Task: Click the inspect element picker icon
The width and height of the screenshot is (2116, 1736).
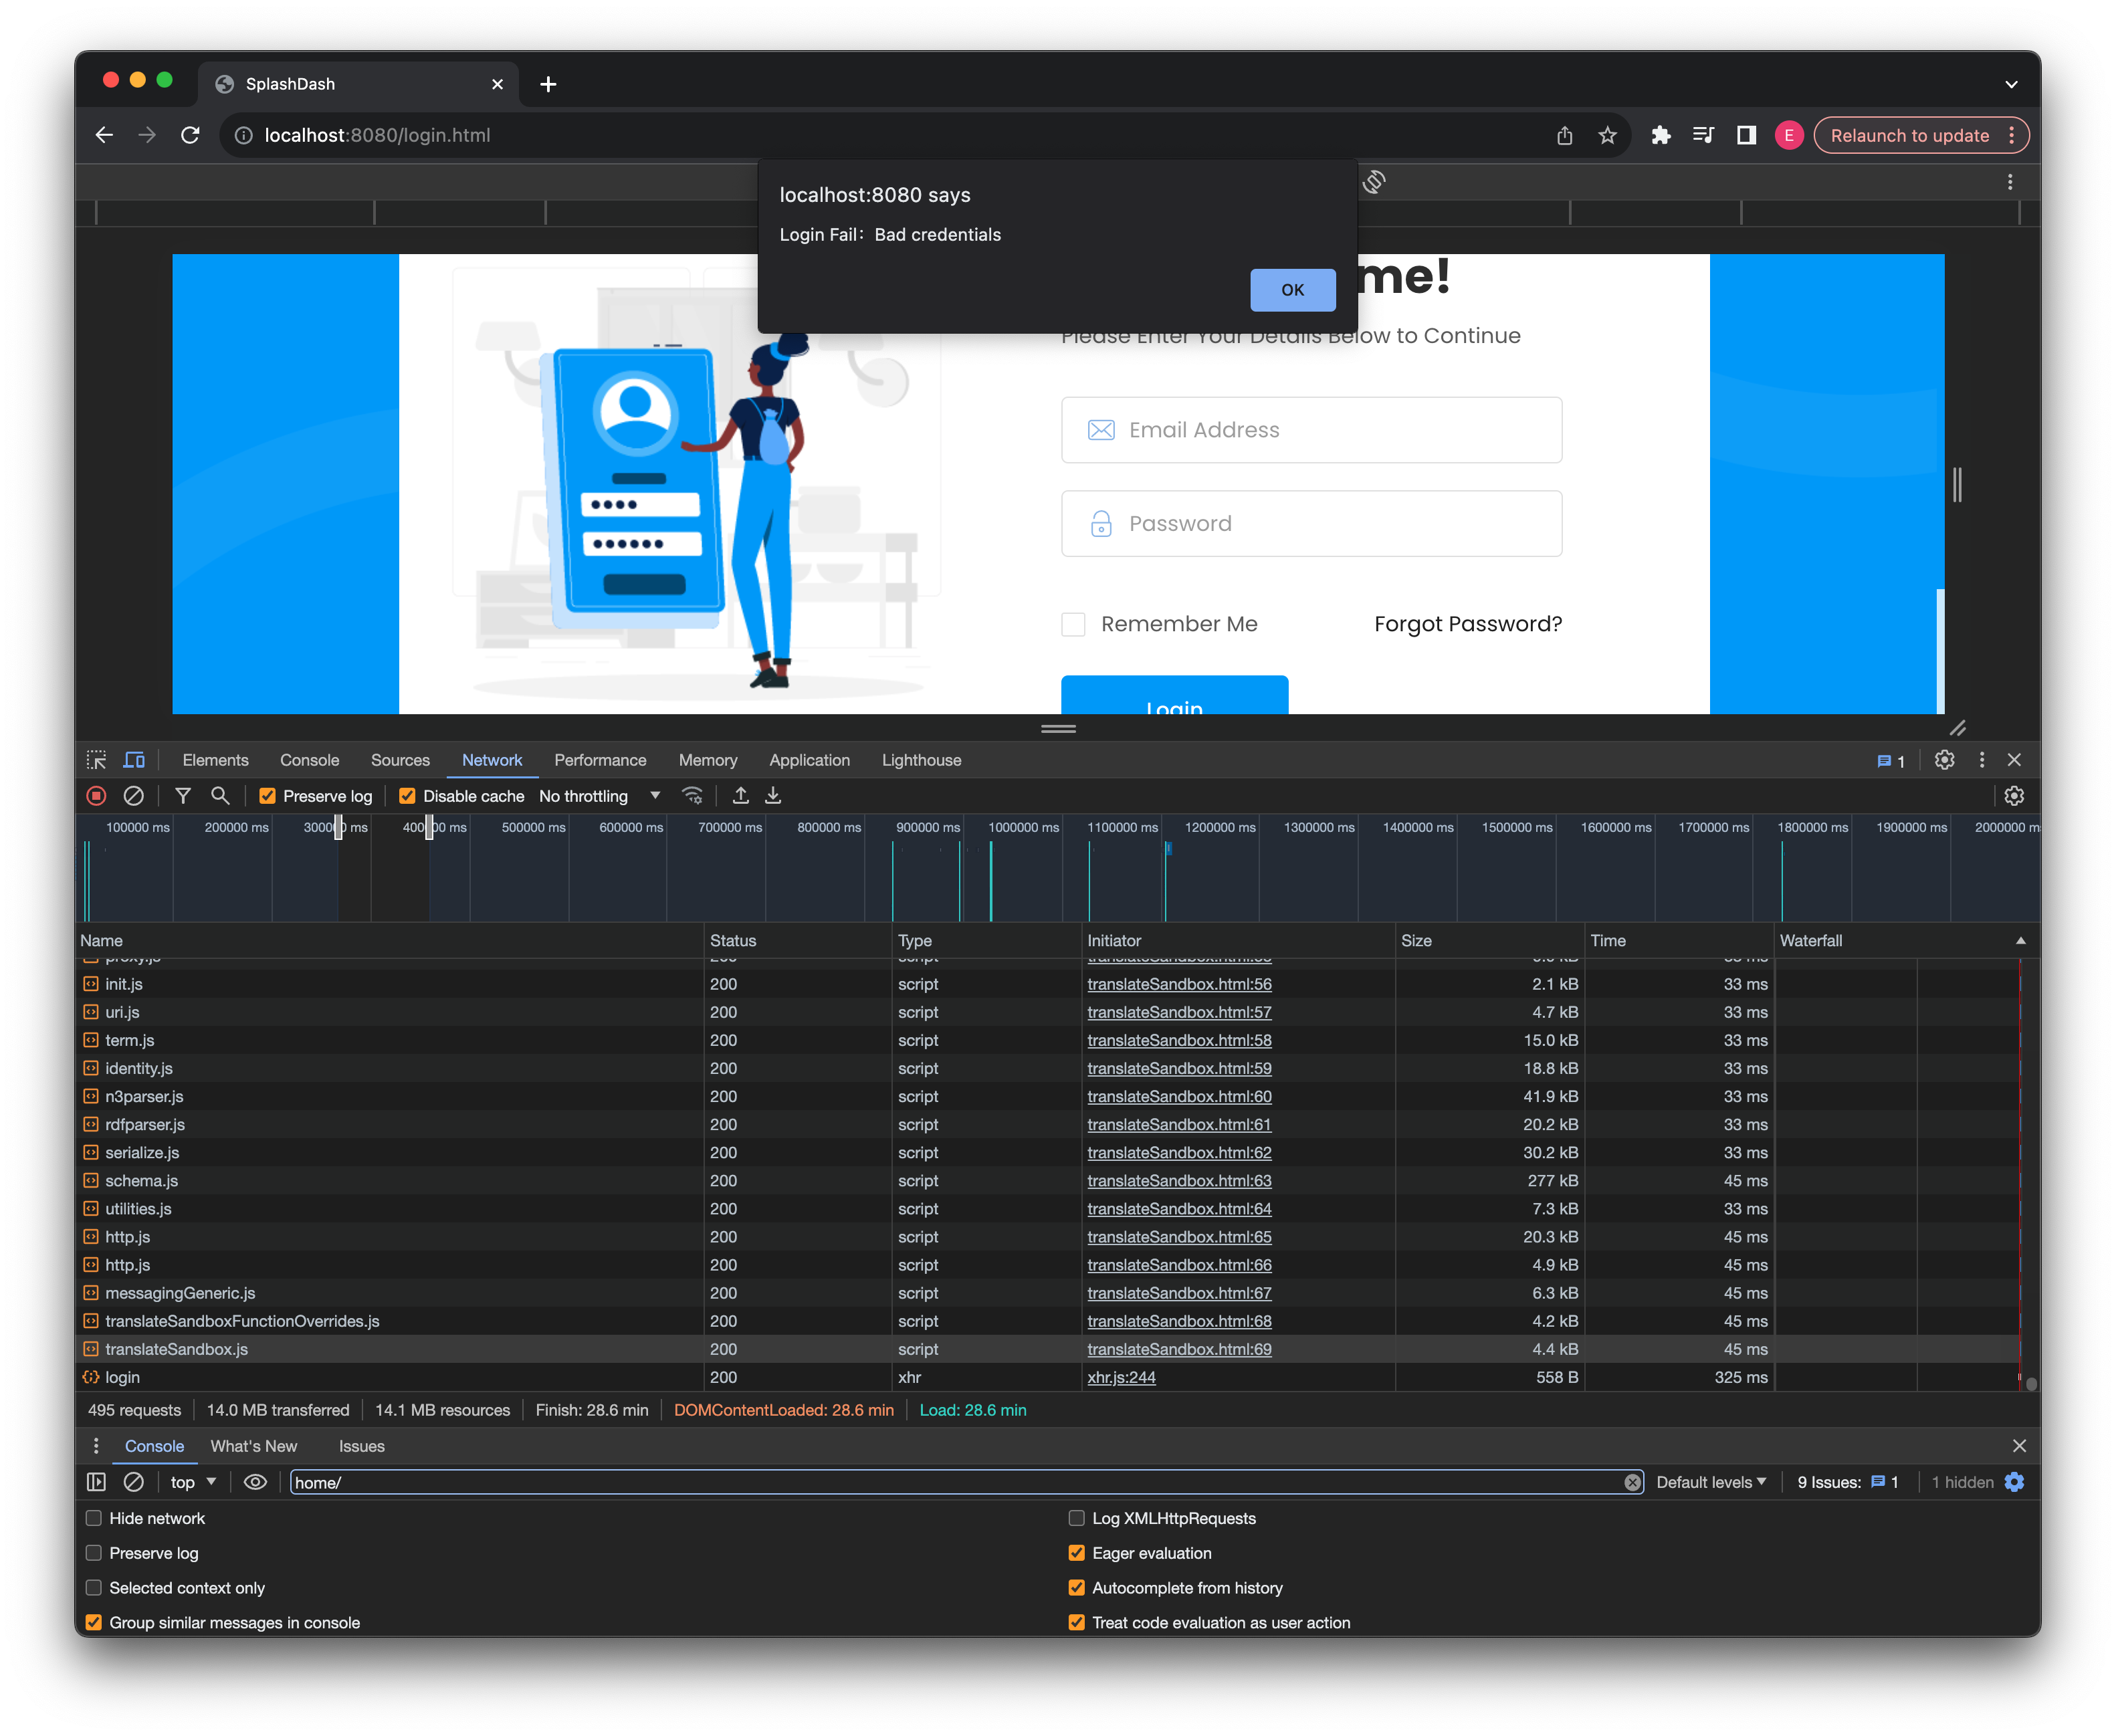Action: [96, 760]
